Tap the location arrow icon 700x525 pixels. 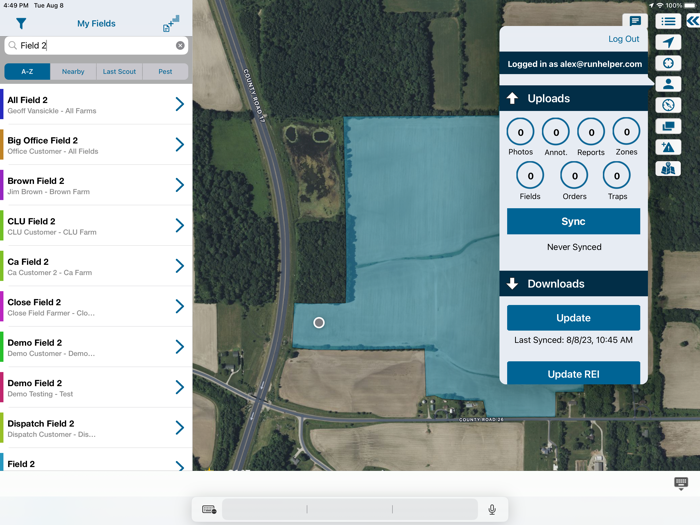(668, 42)
